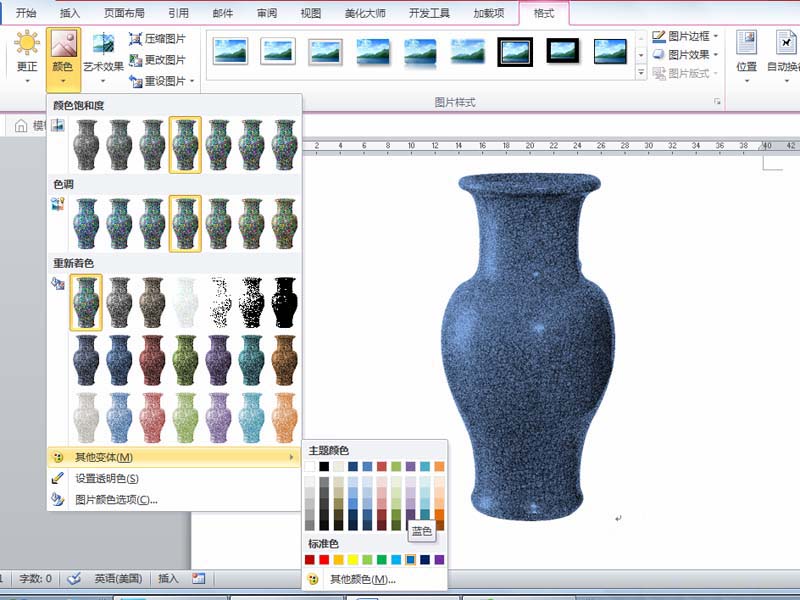This screenshot has height=600, width=800.
Task: Expand the 图片边框 picture border dropdown
Action: [x=715, y=36]
